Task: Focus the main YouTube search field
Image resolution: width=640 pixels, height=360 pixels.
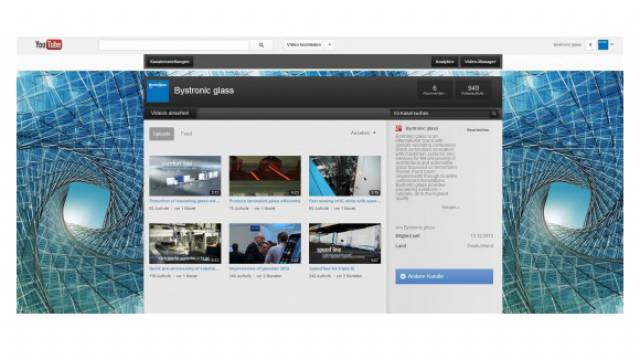Action: point(174,45)
